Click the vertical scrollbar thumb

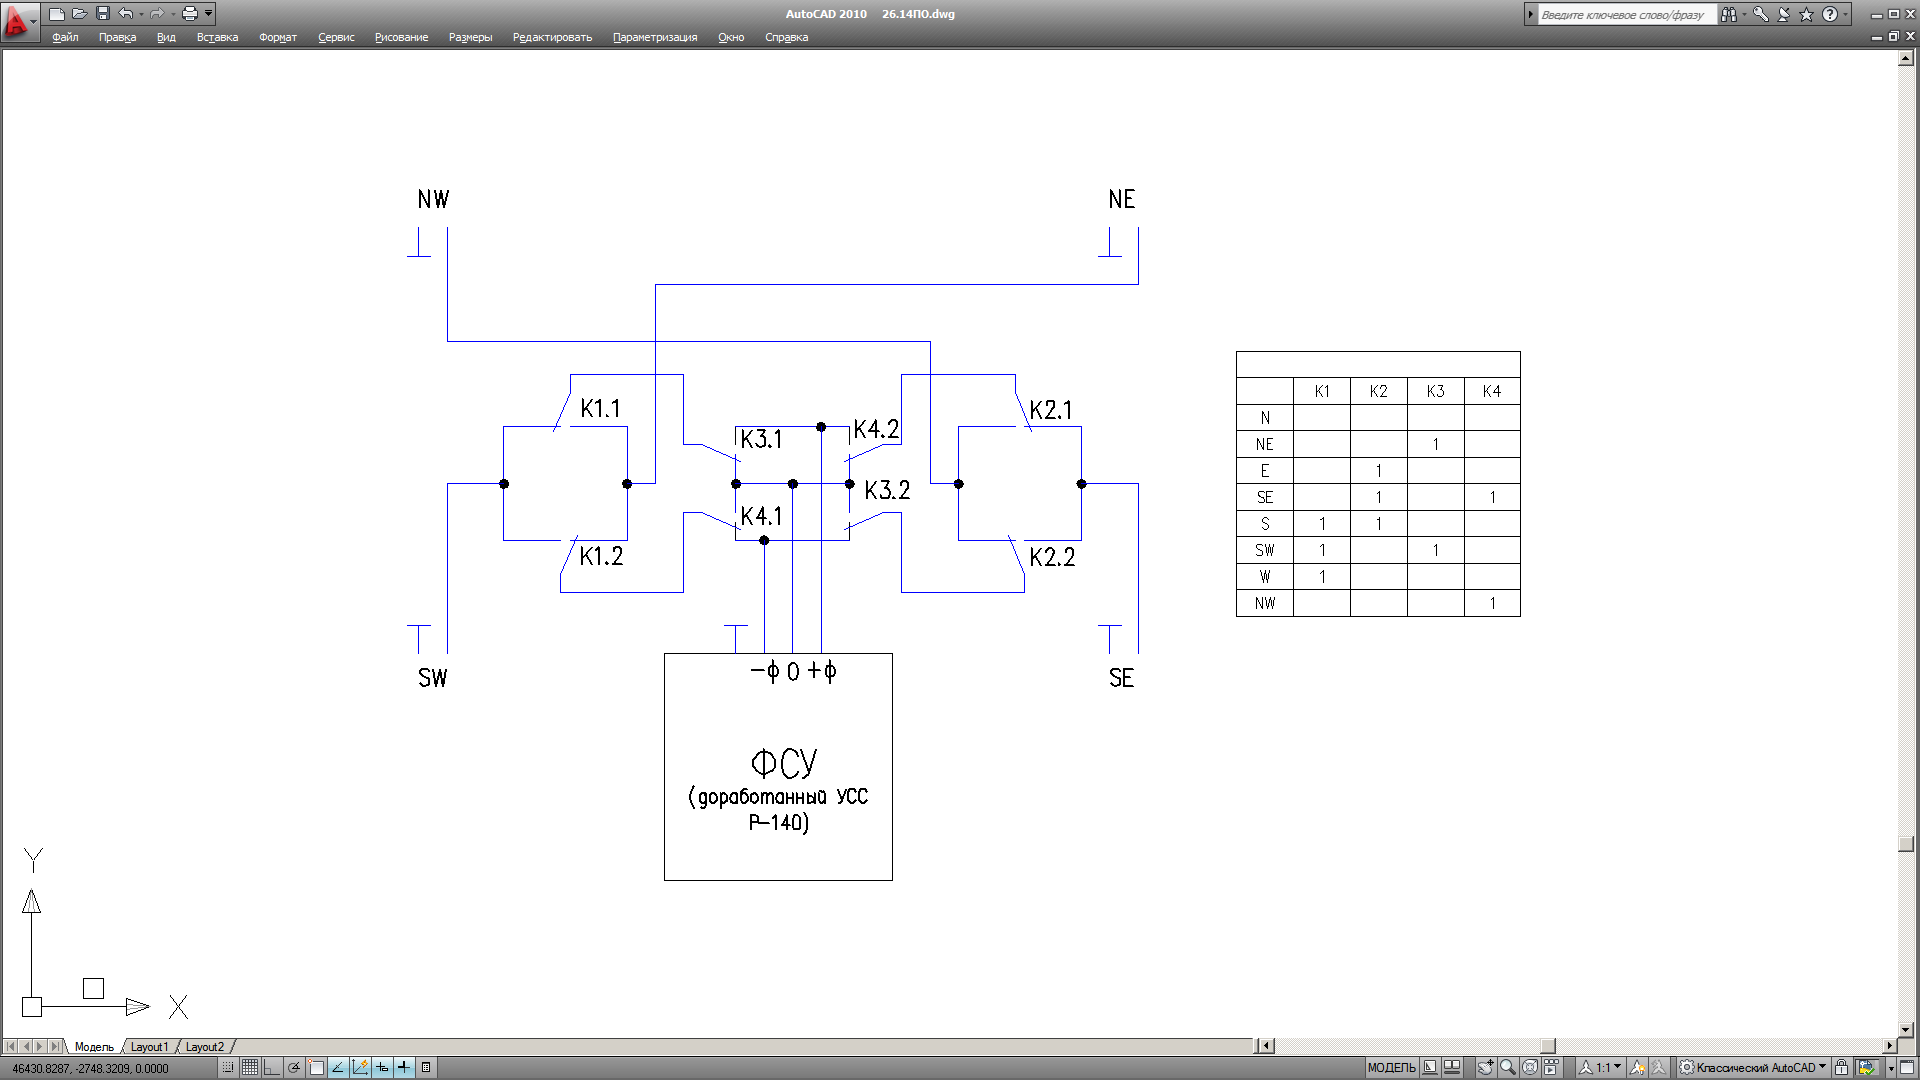(1906, 843)
